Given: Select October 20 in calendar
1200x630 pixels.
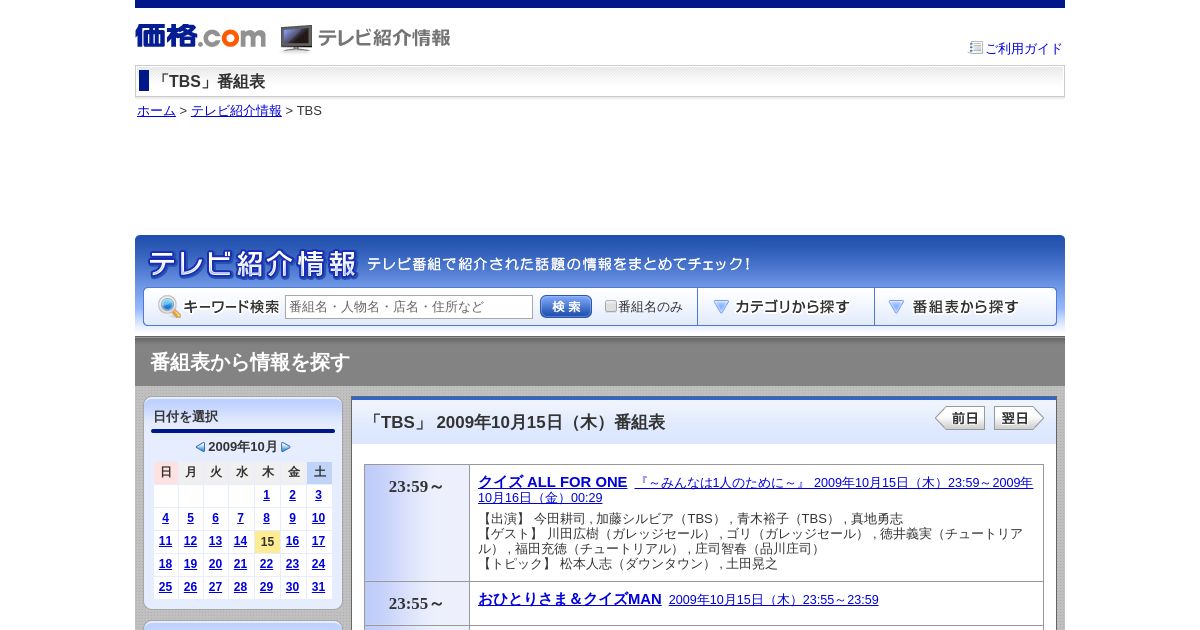Looking at the screenshot, I should point(215,564).
